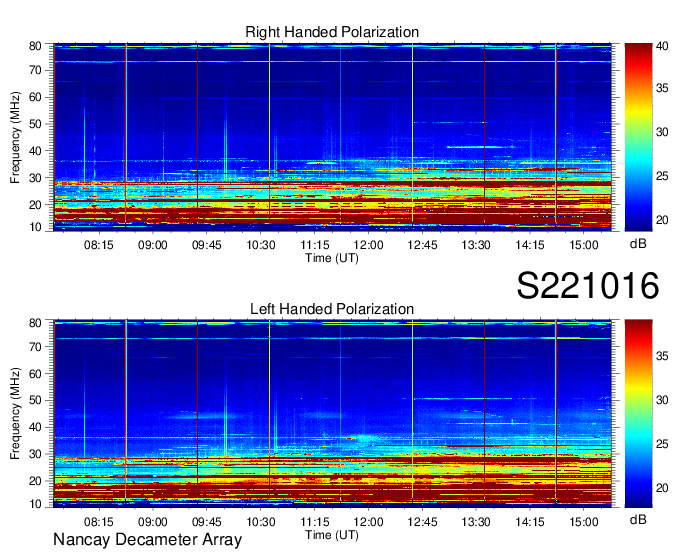Click the upper plot's 'Frequency (MHz)' axis label
Image resolution: width=680 pixels, height=552 pixels.
pos(15,137)
